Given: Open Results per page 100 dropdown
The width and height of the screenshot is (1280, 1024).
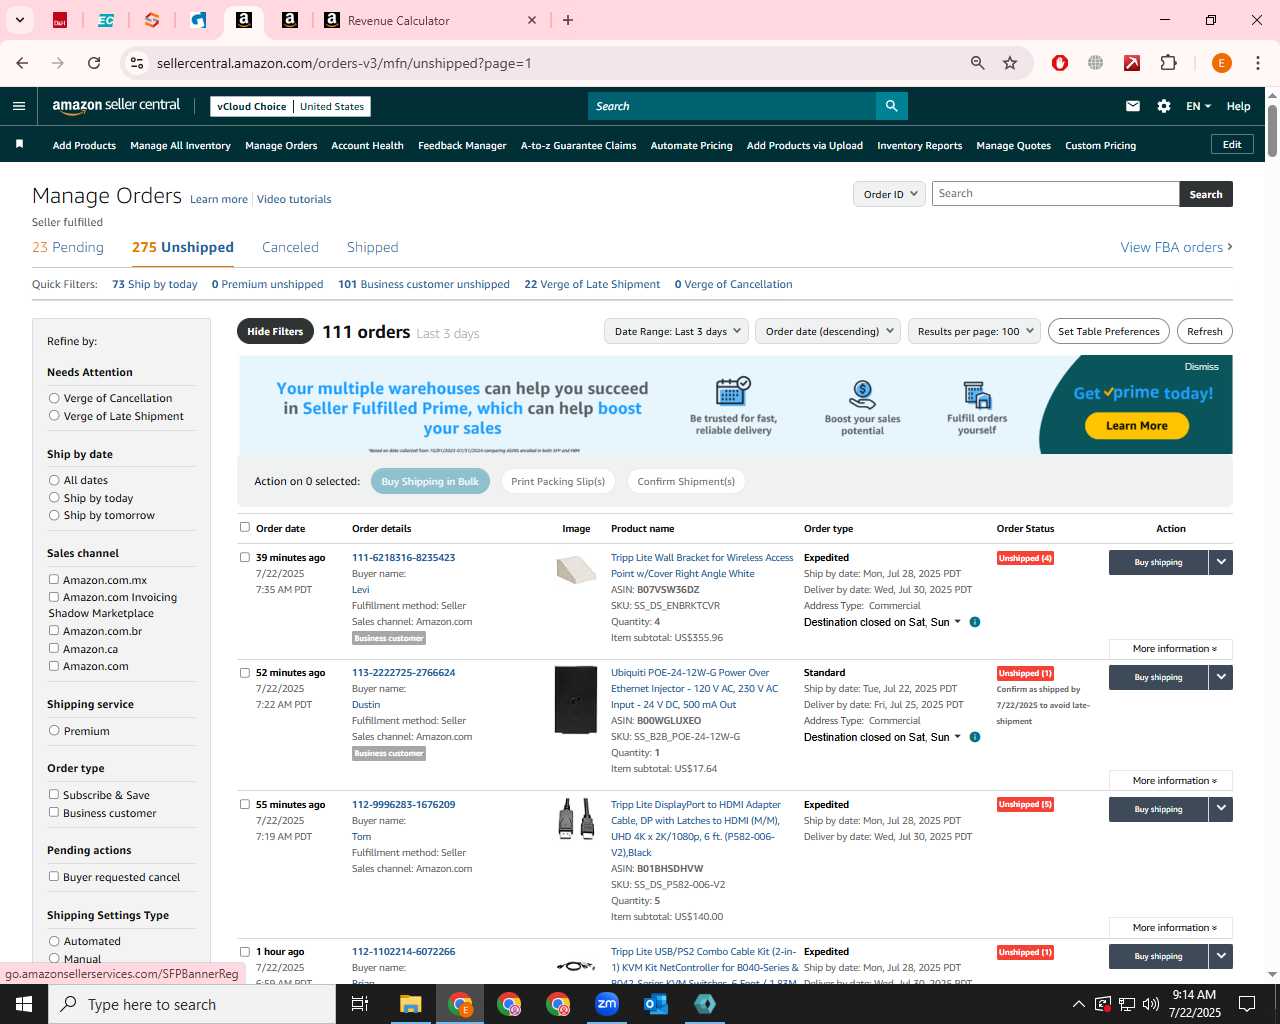Looking at the screenshot, I should 975,331.
